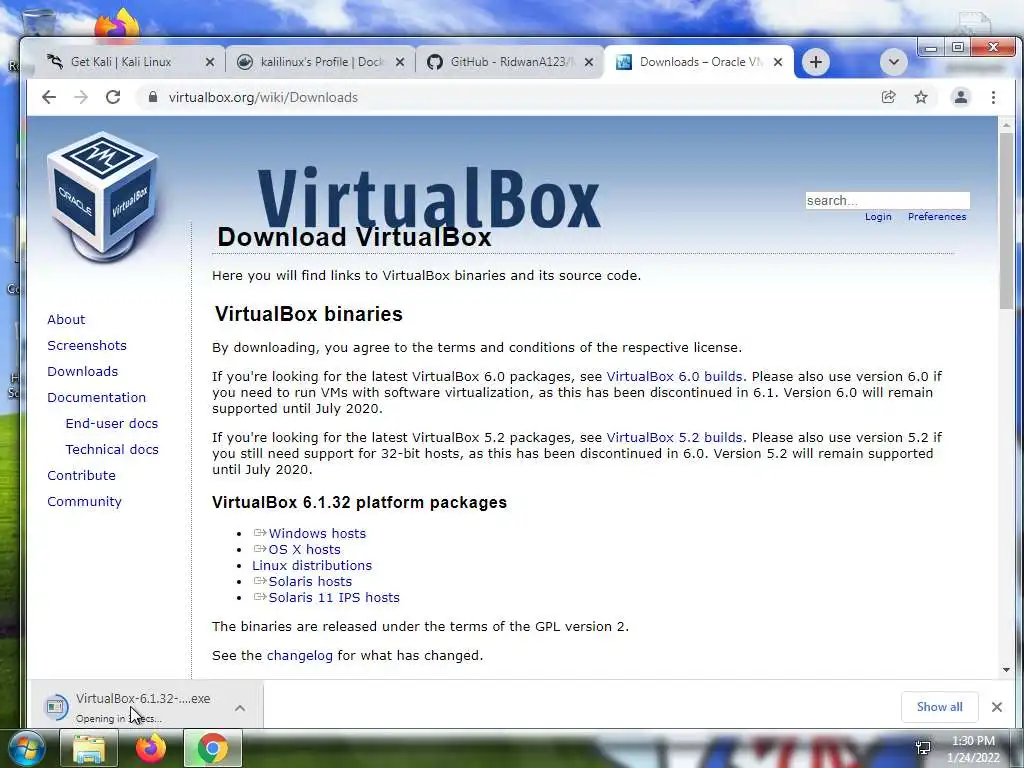This screenshot has height=768, width=1024.
Task: Click the VirtualBox cube logo
Action: (x=103, y=196)
